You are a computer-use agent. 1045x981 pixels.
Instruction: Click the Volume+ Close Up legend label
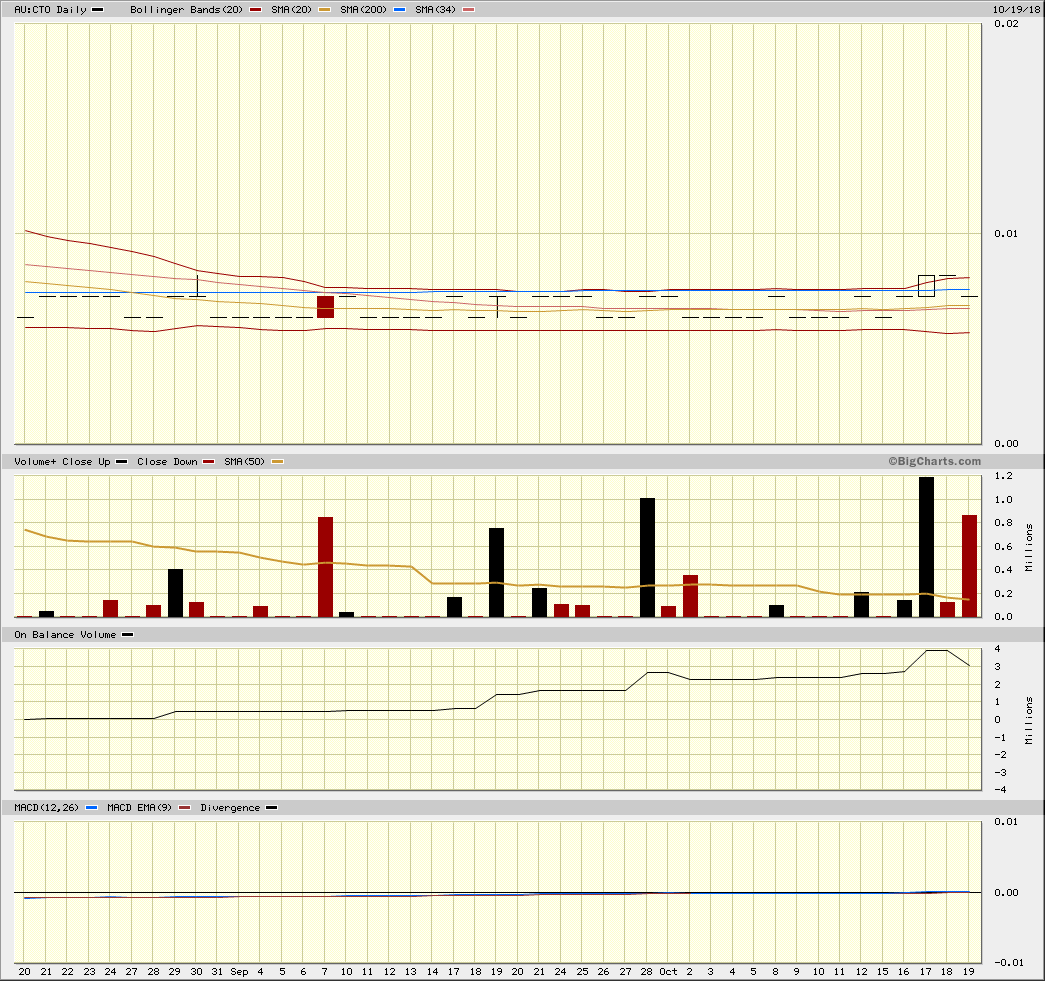click(x=62, y=462)
